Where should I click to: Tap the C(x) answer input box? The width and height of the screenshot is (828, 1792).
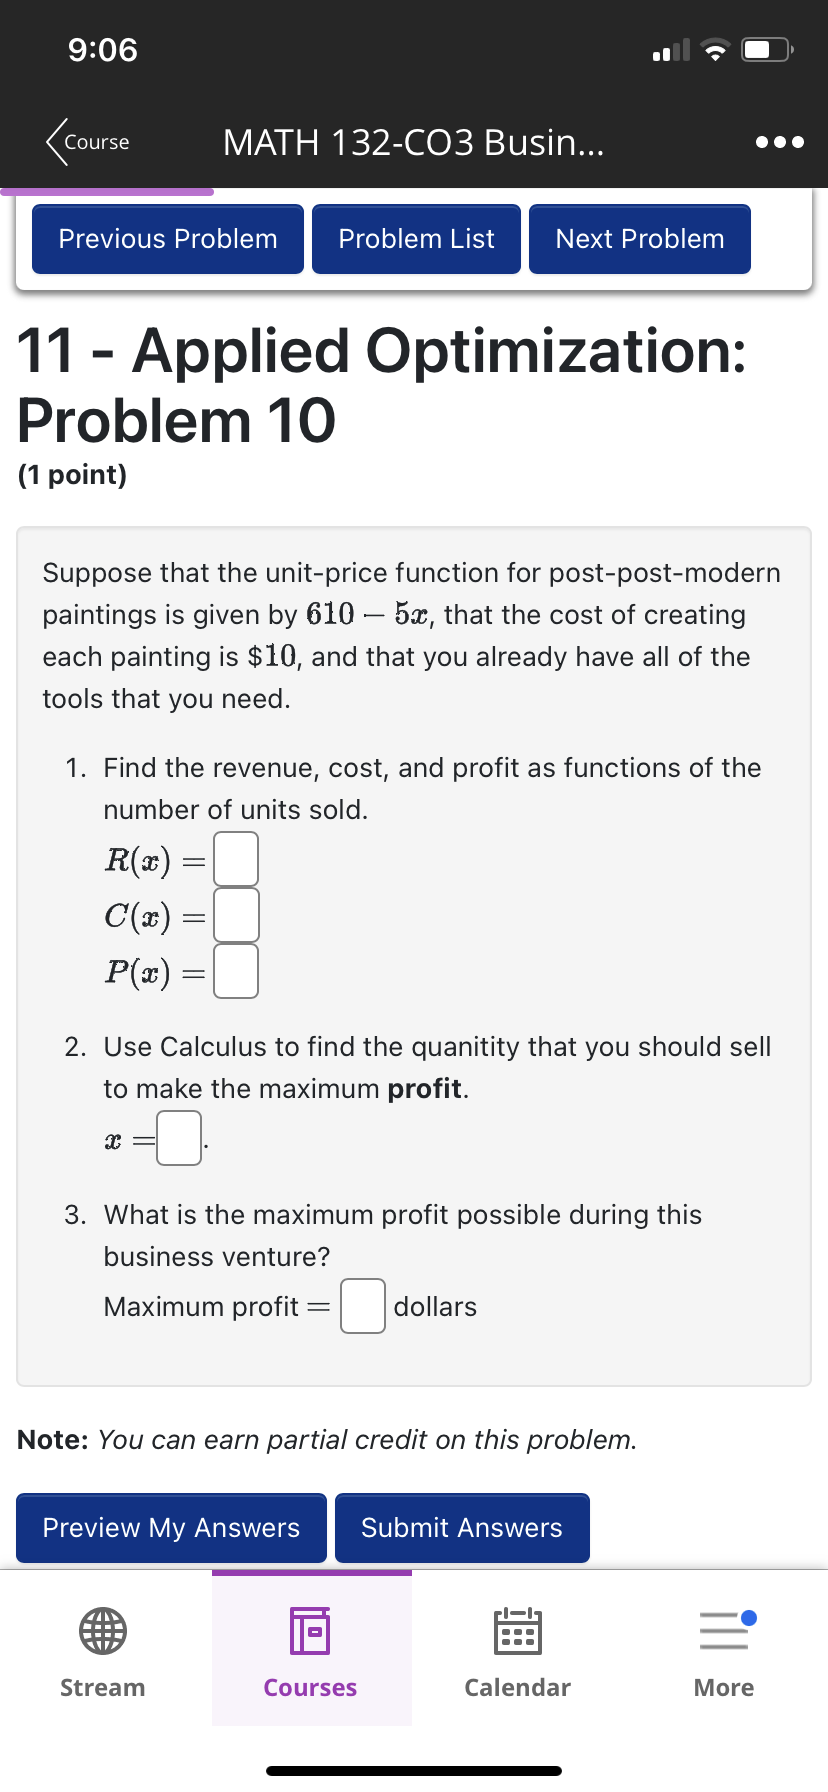(x=234, y=914)
